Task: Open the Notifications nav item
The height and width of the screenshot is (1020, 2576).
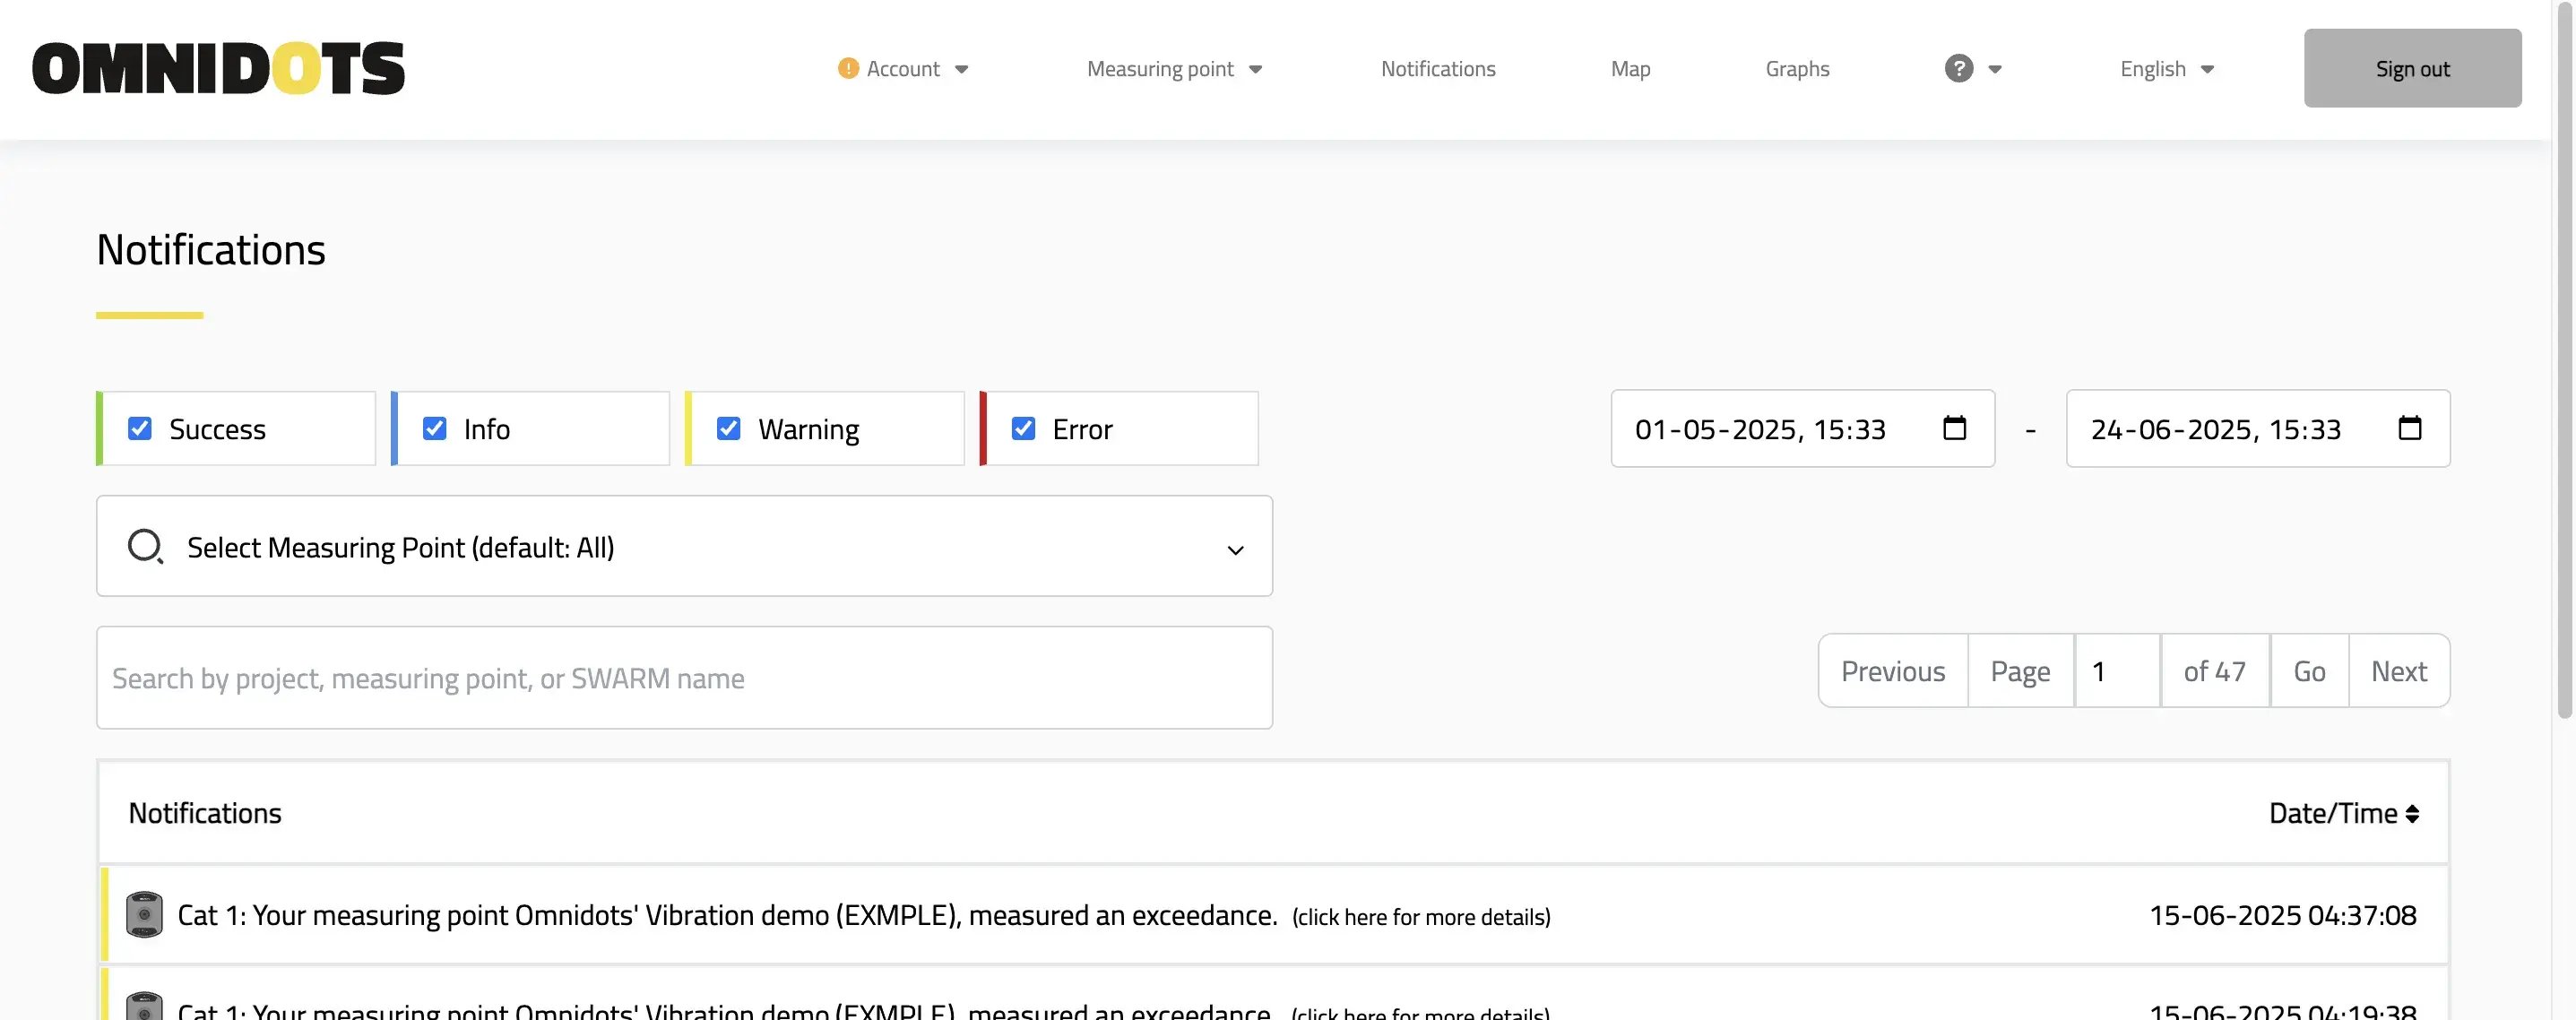Action: [1438, 68]
